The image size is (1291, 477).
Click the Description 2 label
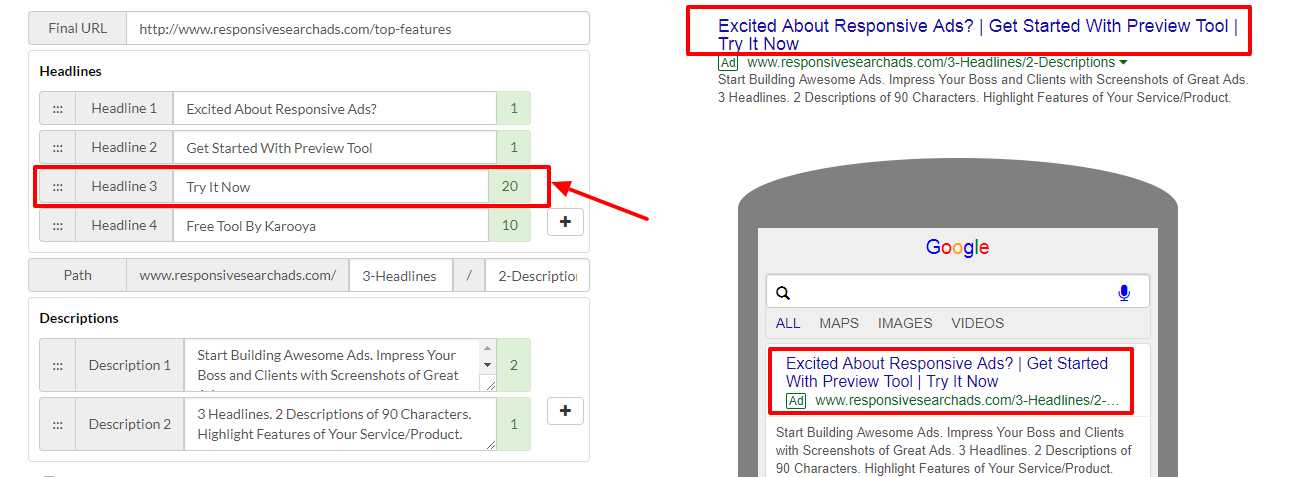click(x=130, y=424)
